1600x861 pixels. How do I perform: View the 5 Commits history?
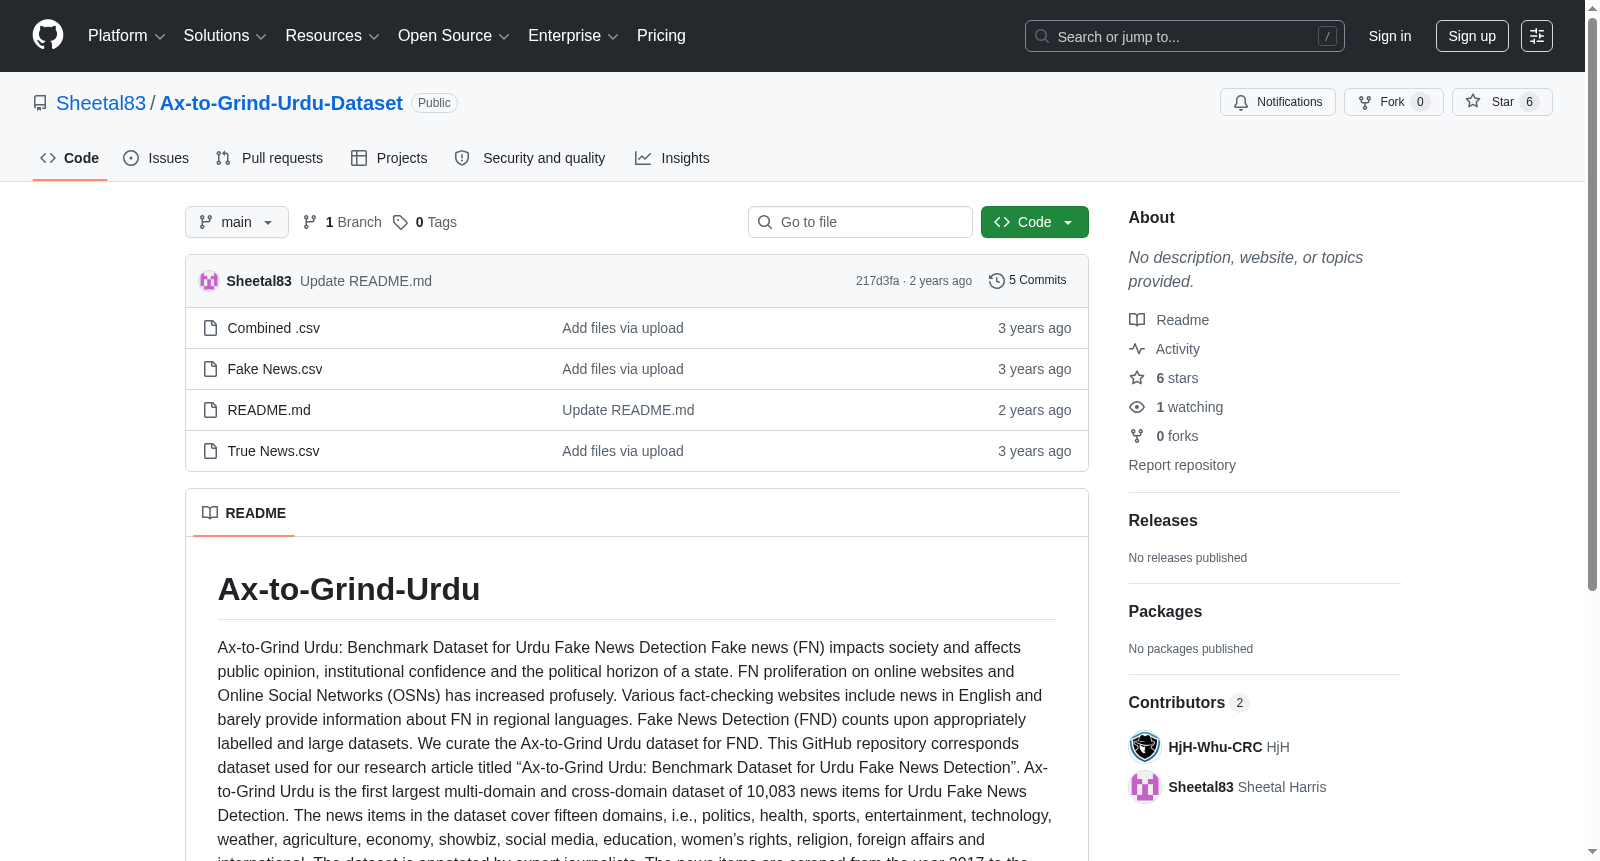[1028, 280]
